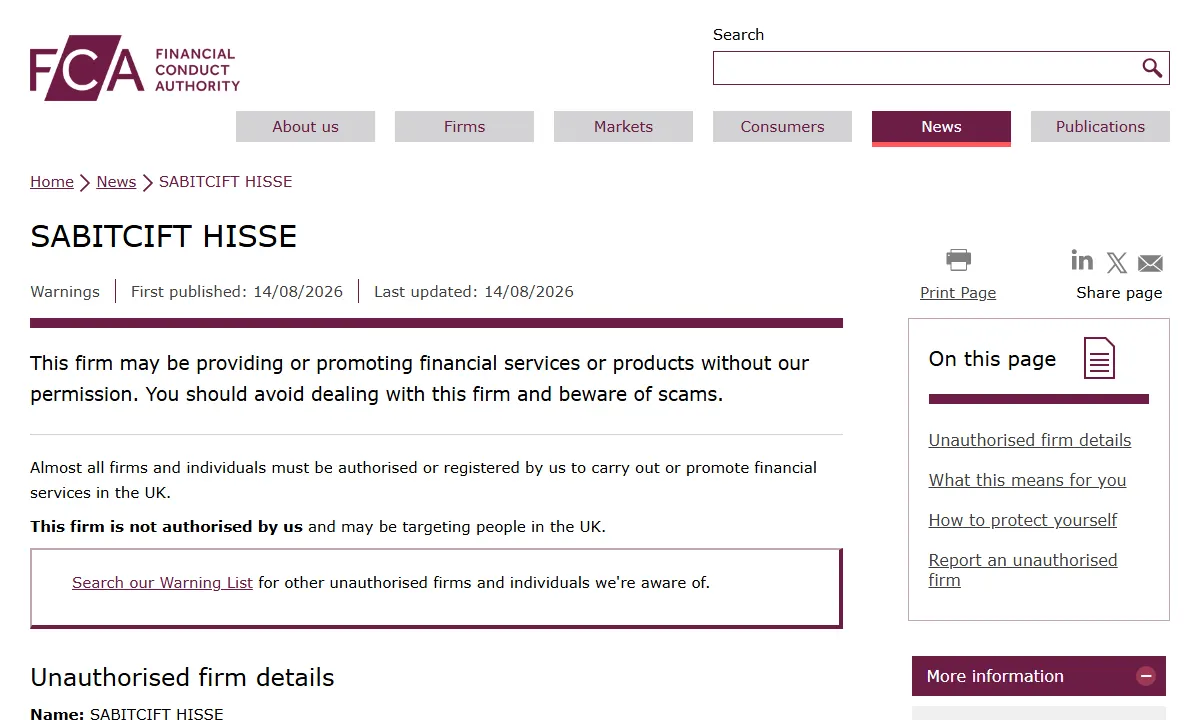Click the search magnifier icon
Viewport: 1200px width, 720px height.
point(1152,68)
